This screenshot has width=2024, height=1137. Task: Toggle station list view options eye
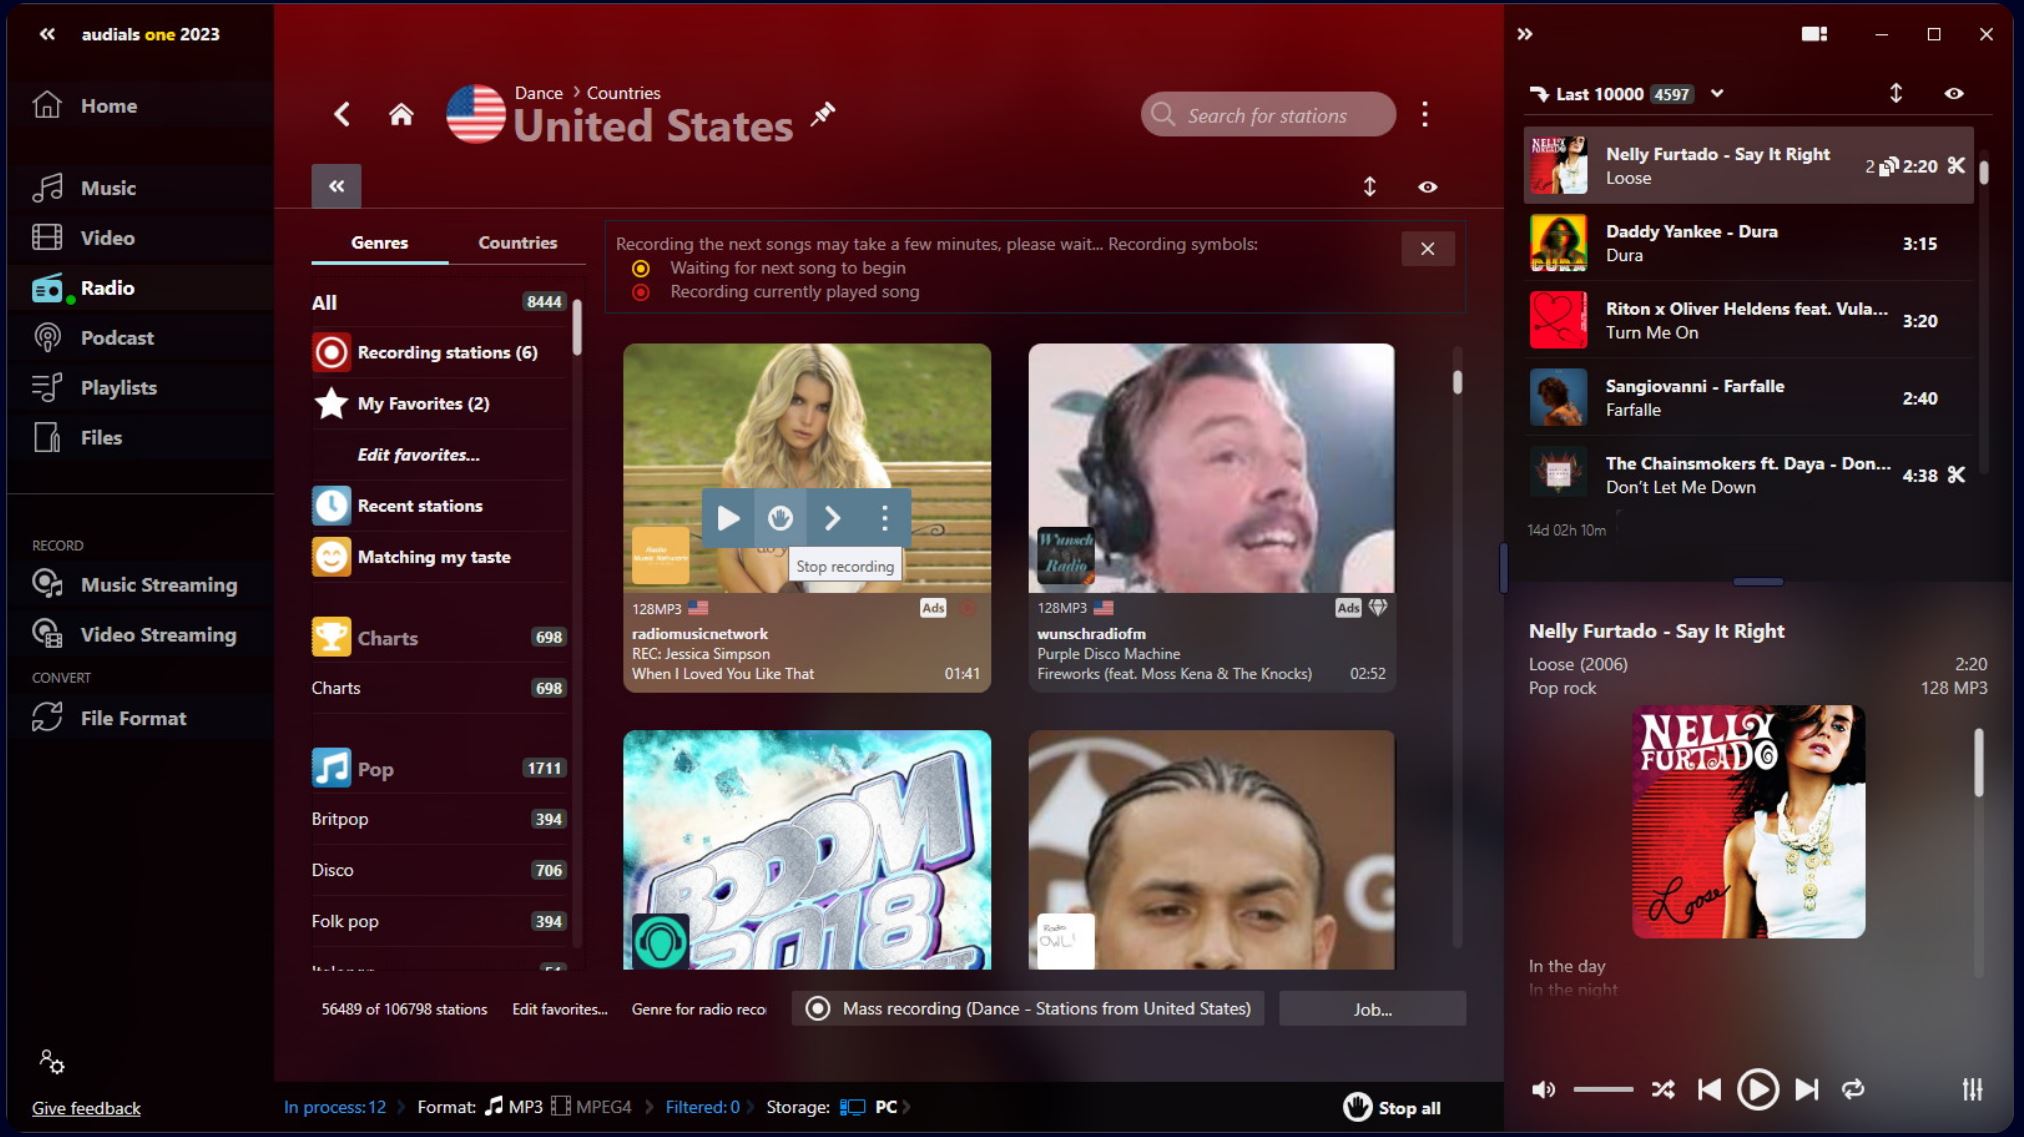click(1427, 187)
